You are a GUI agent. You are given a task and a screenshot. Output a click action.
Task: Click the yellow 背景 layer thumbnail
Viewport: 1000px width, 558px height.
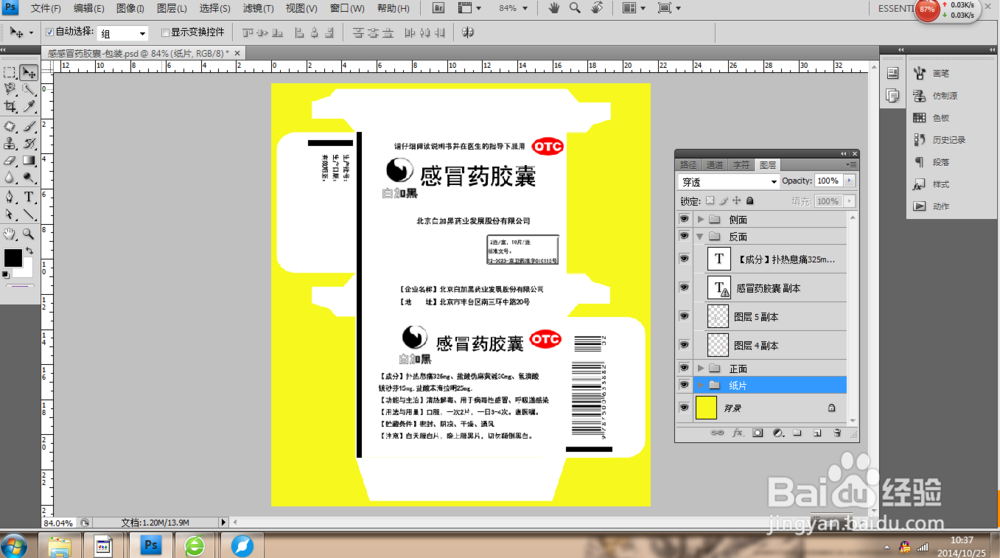pos(706,407)
